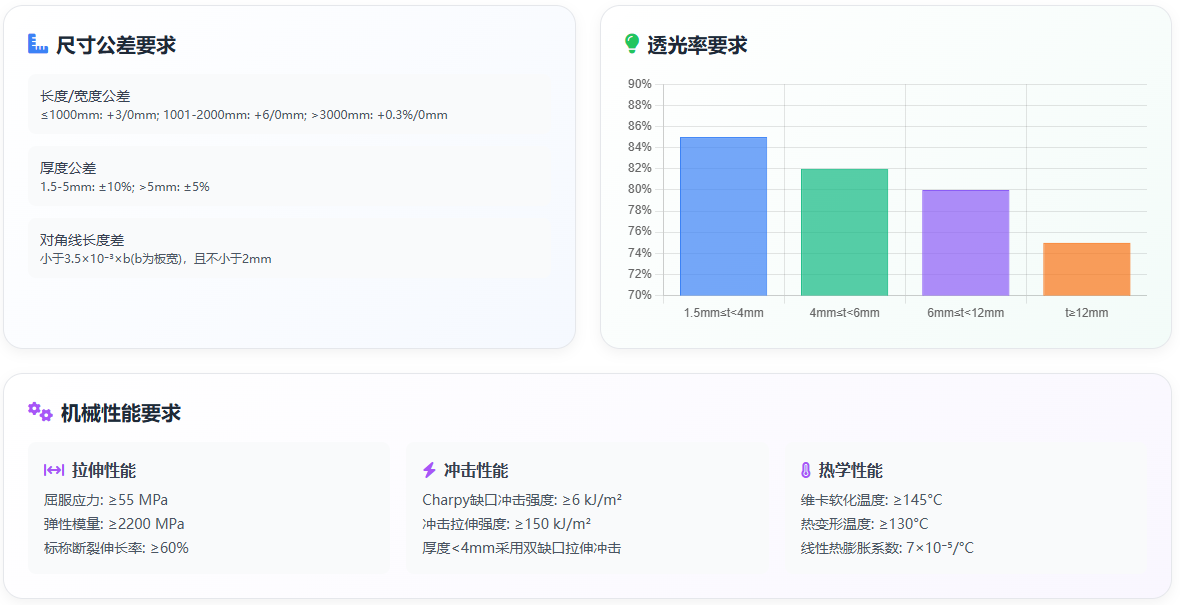Click the blue bar for 1.5mm≤t<4mm

(723, 216)
